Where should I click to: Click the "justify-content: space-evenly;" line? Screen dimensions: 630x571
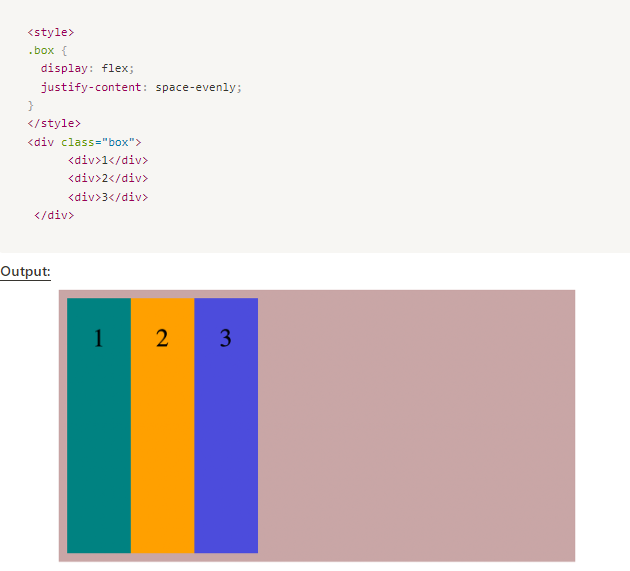[141, 87]
